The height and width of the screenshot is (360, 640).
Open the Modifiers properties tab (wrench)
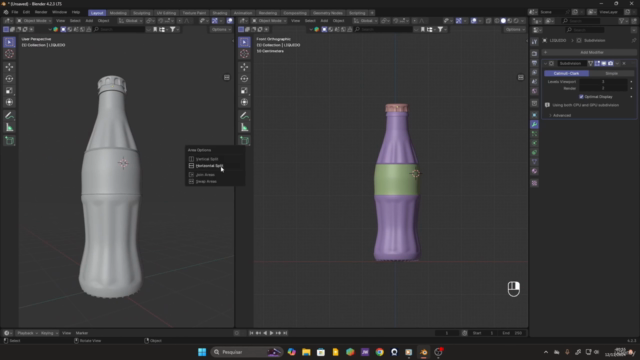[x=534, y=124]
